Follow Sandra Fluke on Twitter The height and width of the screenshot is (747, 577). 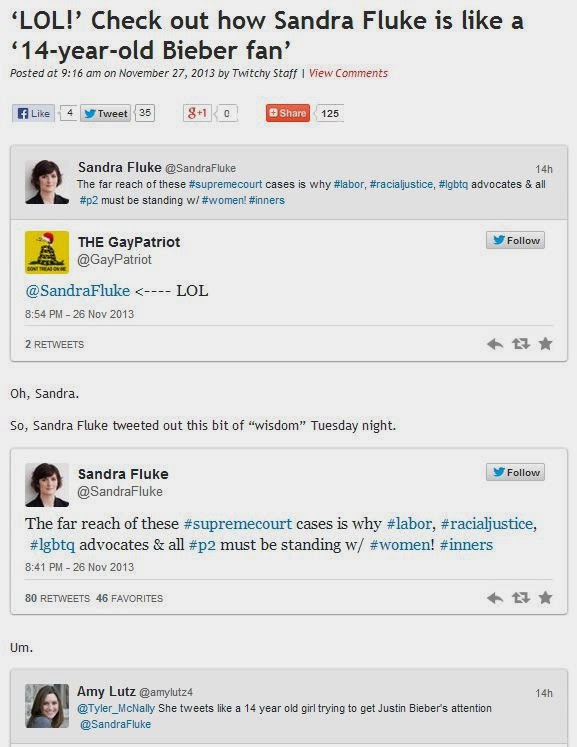coord(515,472)
